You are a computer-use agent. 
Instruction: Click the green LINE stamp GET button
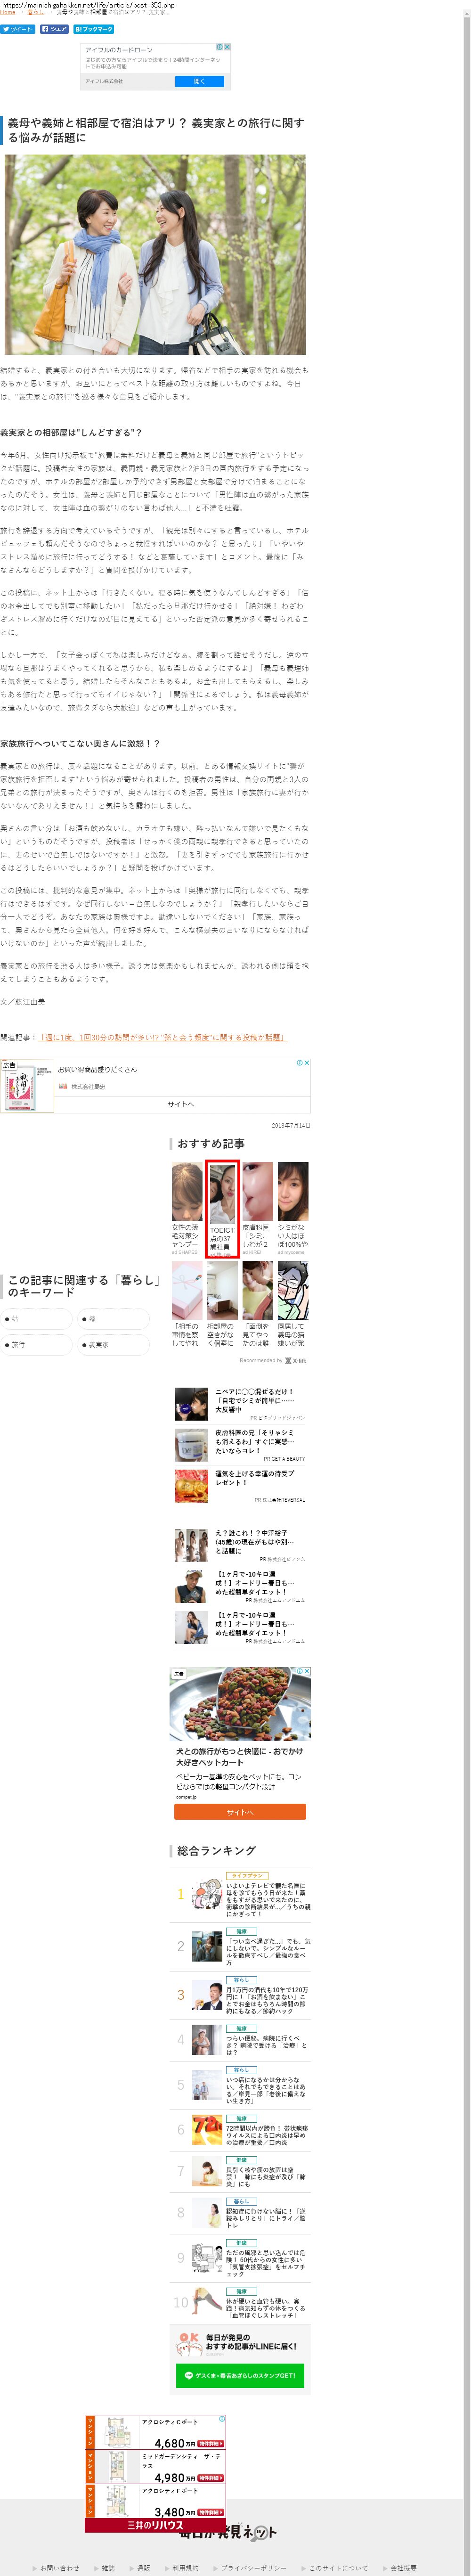(x=240, y=2376)
